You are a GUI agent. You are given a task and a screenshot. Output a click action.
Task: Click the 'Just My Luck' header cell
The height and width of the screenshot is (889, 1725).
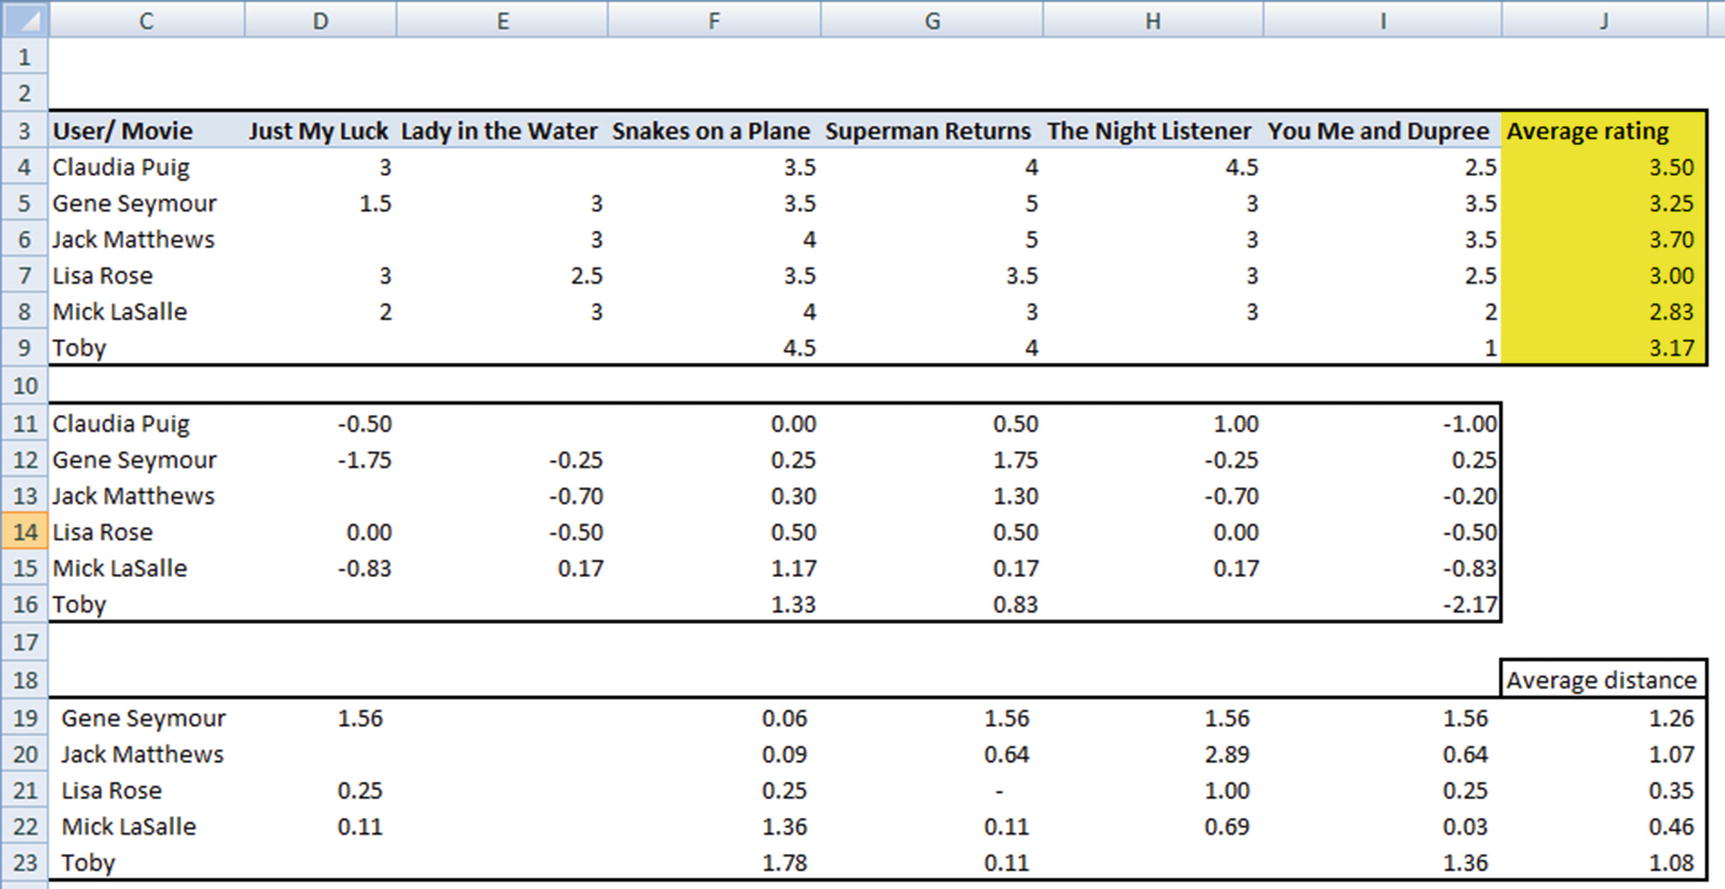click(318, 131)
